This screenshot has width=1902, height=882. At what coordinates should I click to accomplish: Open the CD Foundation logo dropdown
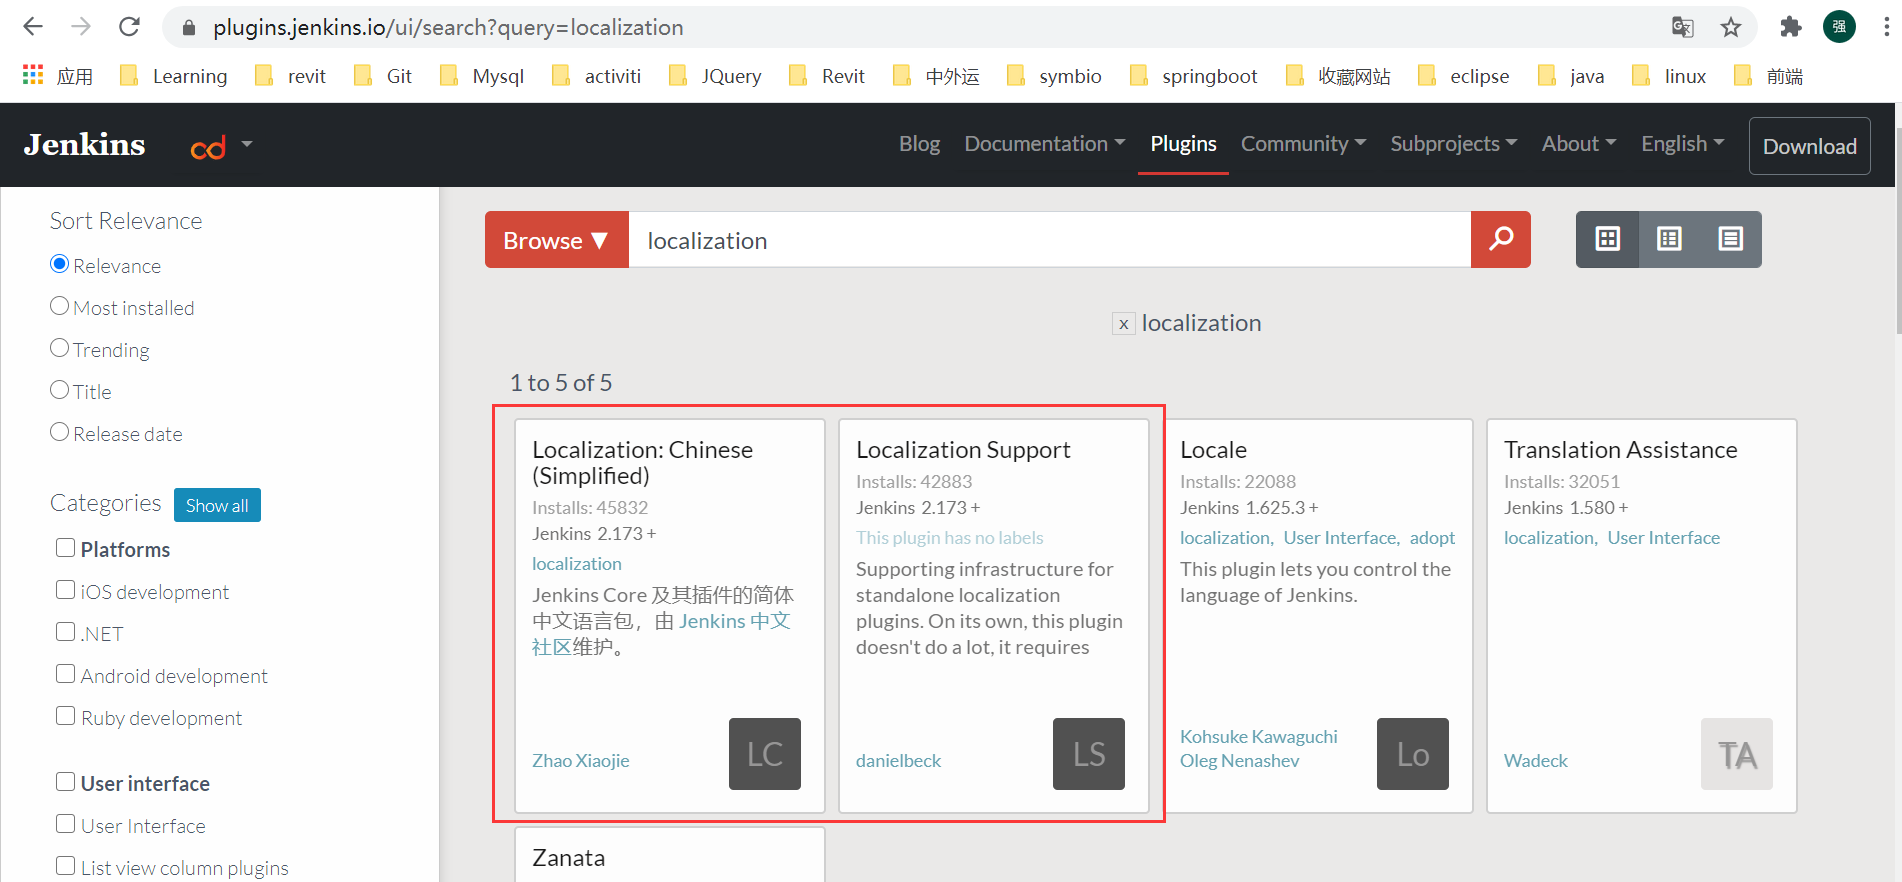pos(221,146)
